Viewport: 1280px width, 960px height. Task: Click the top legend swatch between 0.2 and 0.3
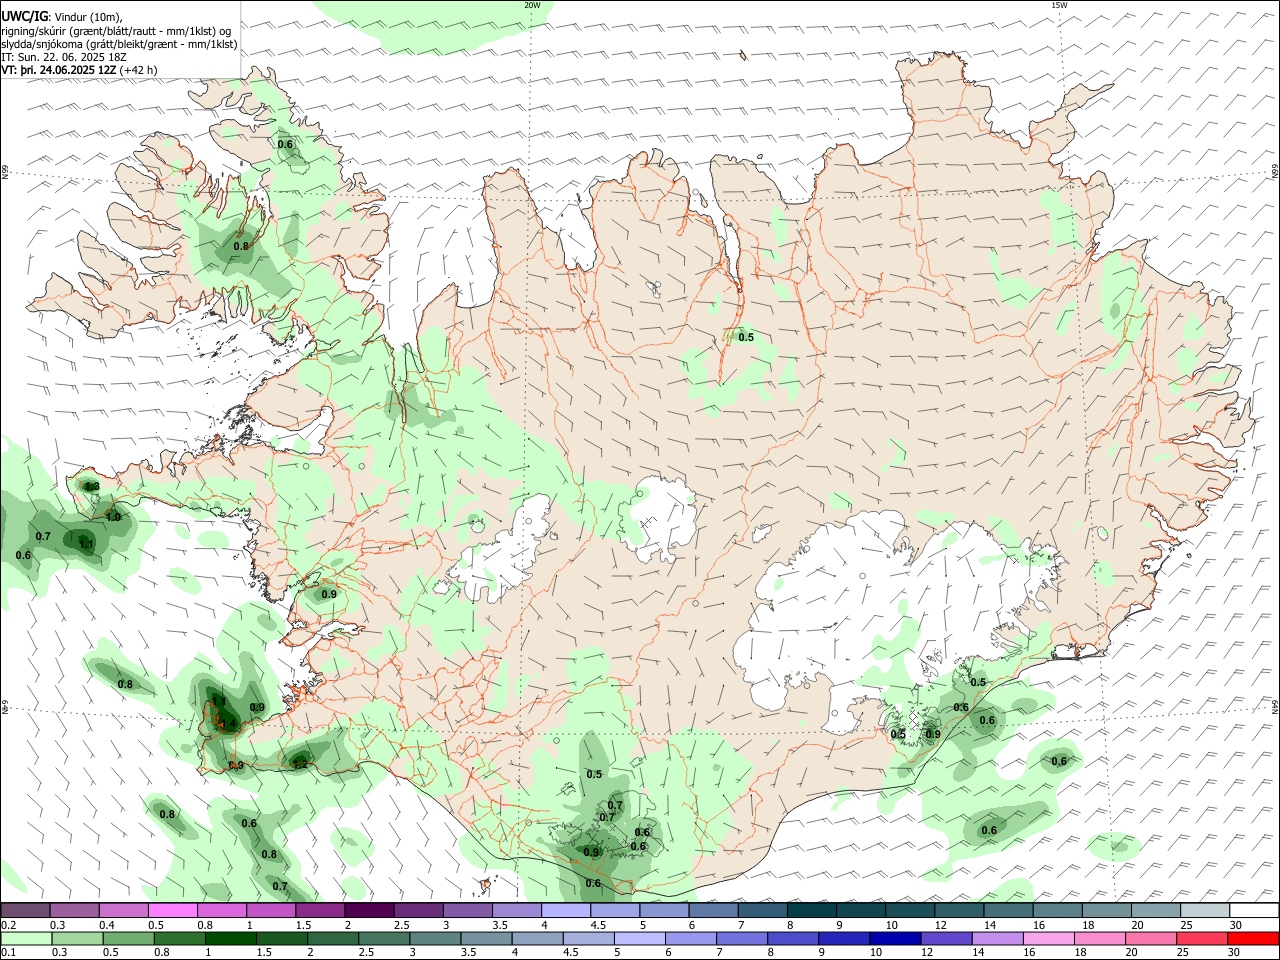pyautogui.click(x=25, y=910)
